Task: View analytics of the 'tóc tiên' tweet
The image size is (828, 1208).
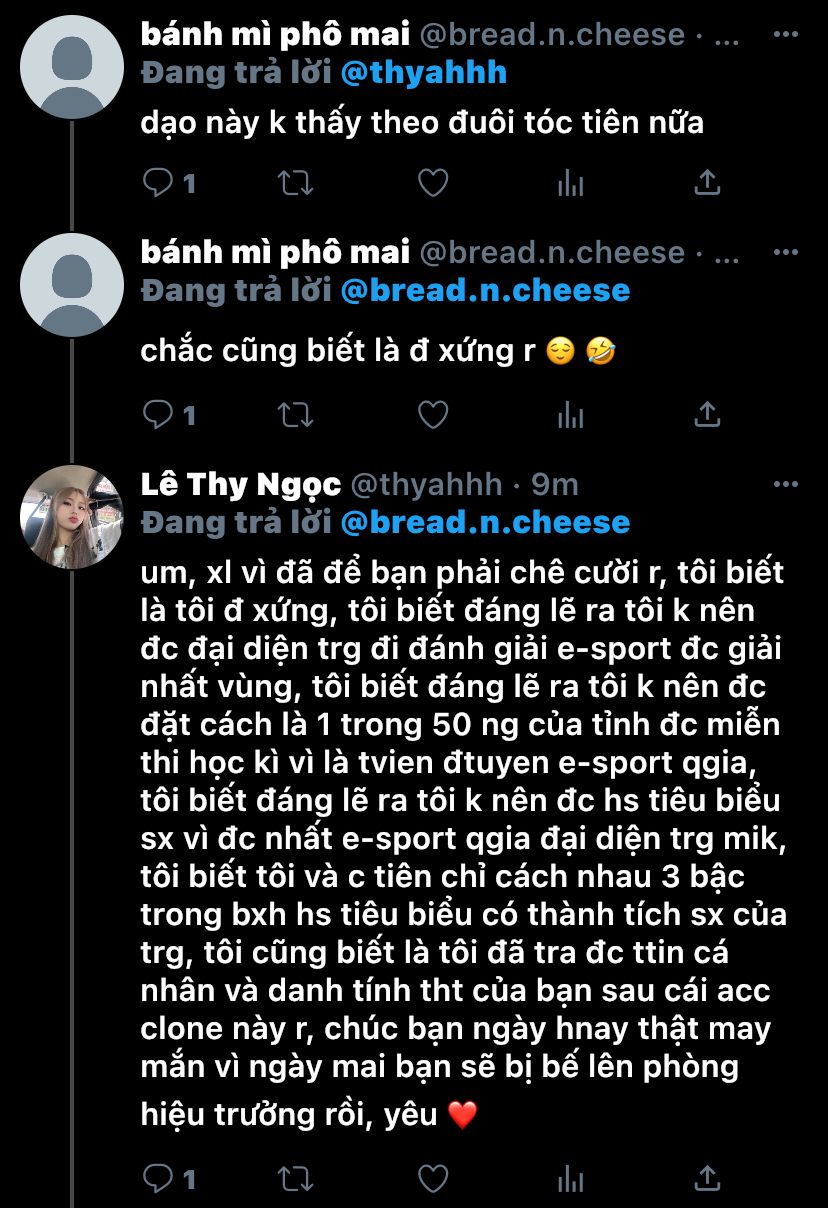Action: click(x=570, y=183)
